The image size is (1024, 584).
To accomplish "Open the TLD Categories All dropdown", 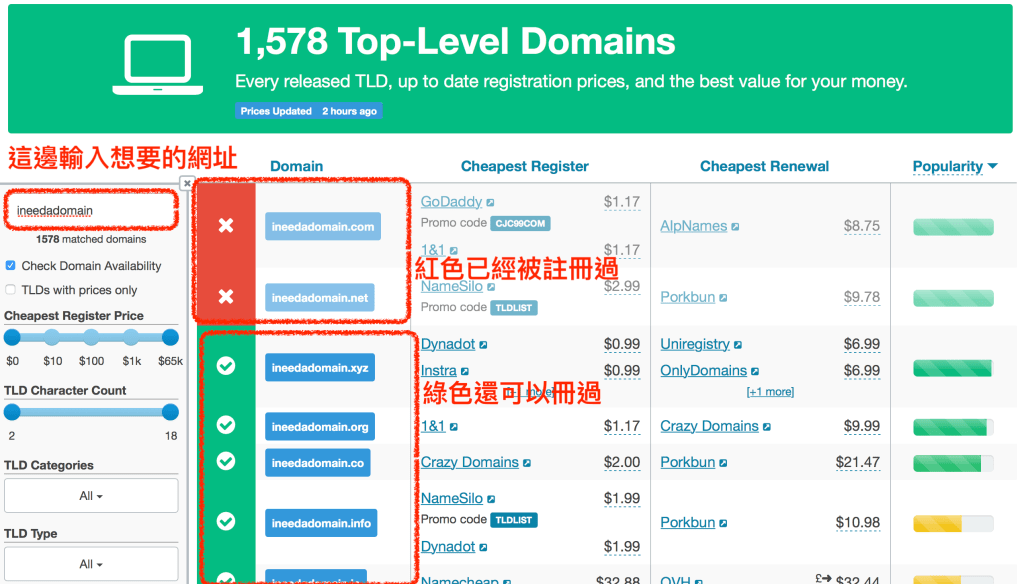I will 91,496.
